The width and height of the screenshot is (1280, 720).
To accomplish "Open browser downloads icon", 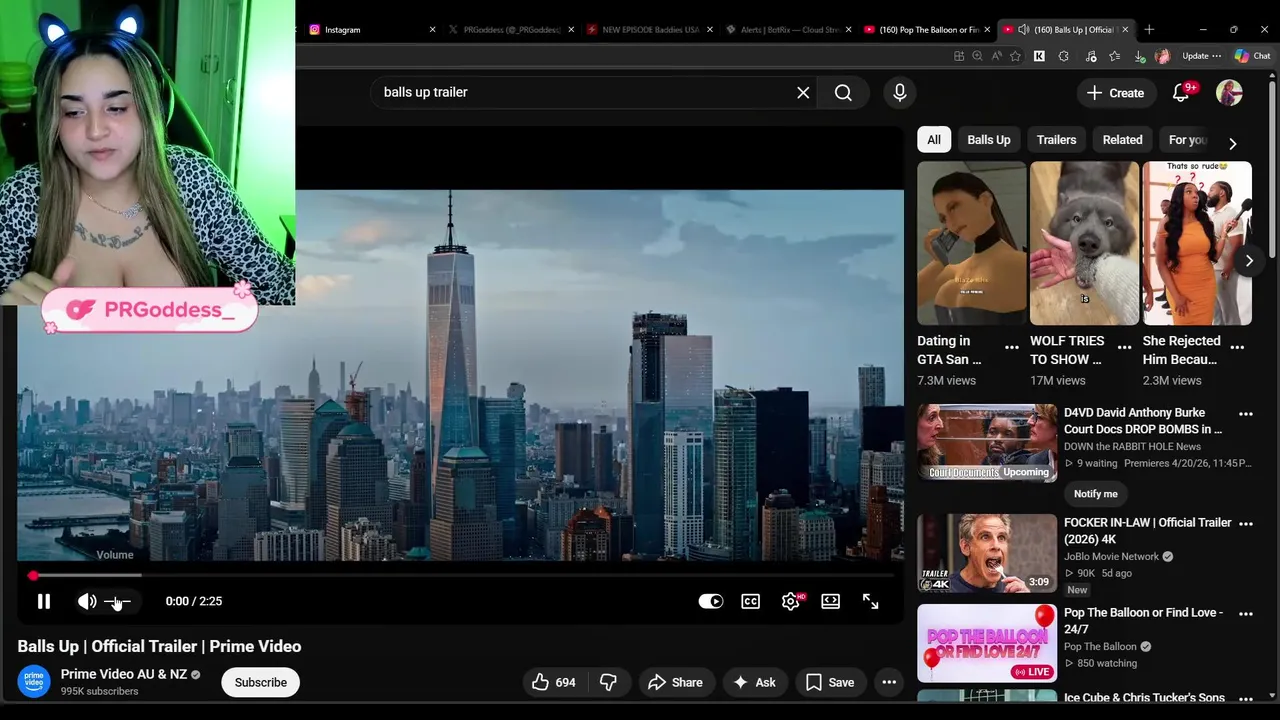I will (1139, 56).
